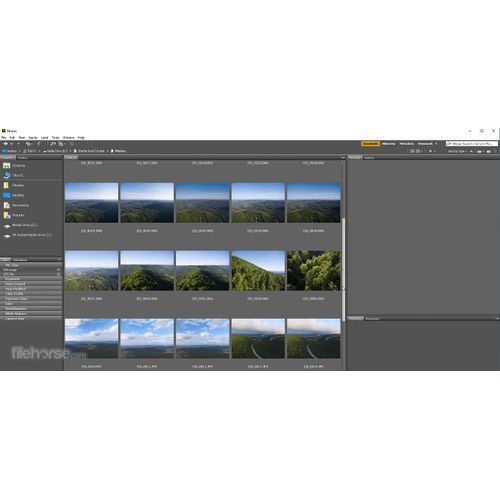Click the search field
The image size is (500, 500).
tap(472, 144)
